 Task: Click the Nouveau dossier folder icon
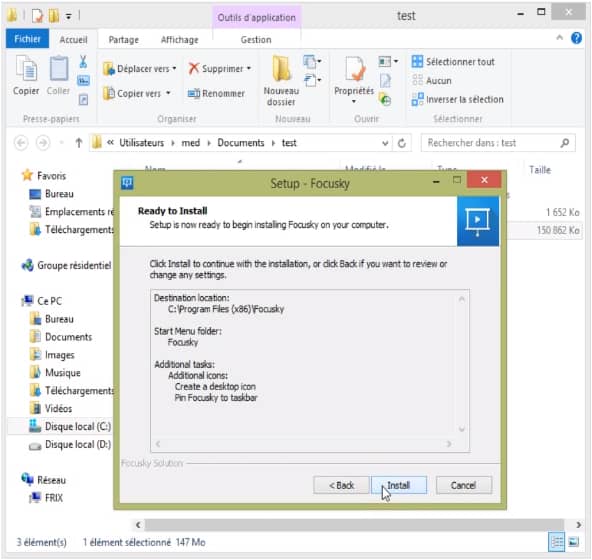[x=281, y=69]
